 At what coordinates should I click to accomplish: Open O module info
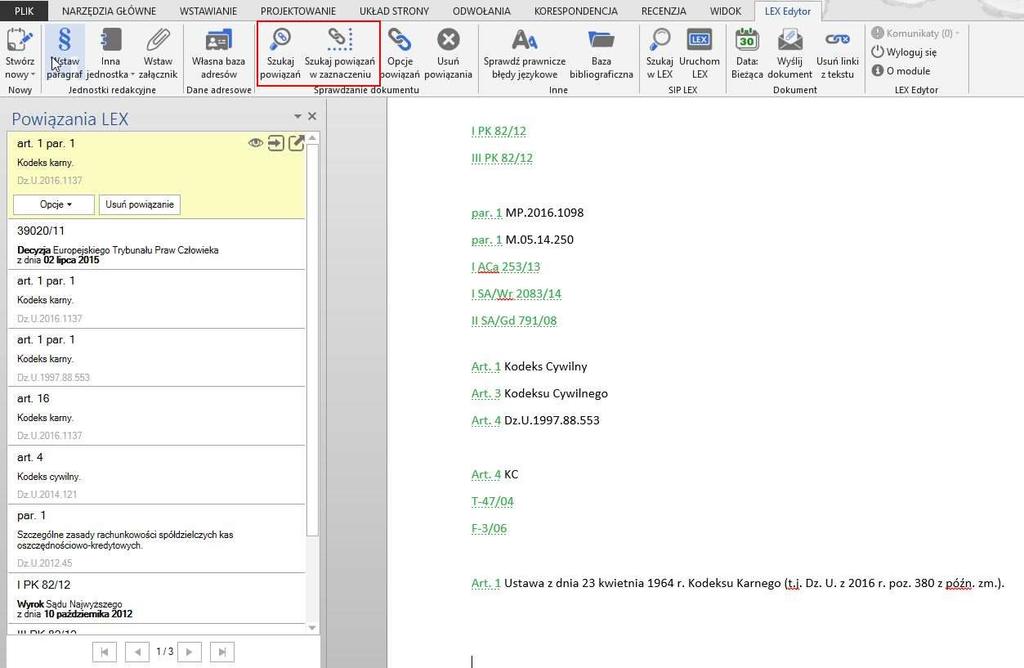(901, 71)
